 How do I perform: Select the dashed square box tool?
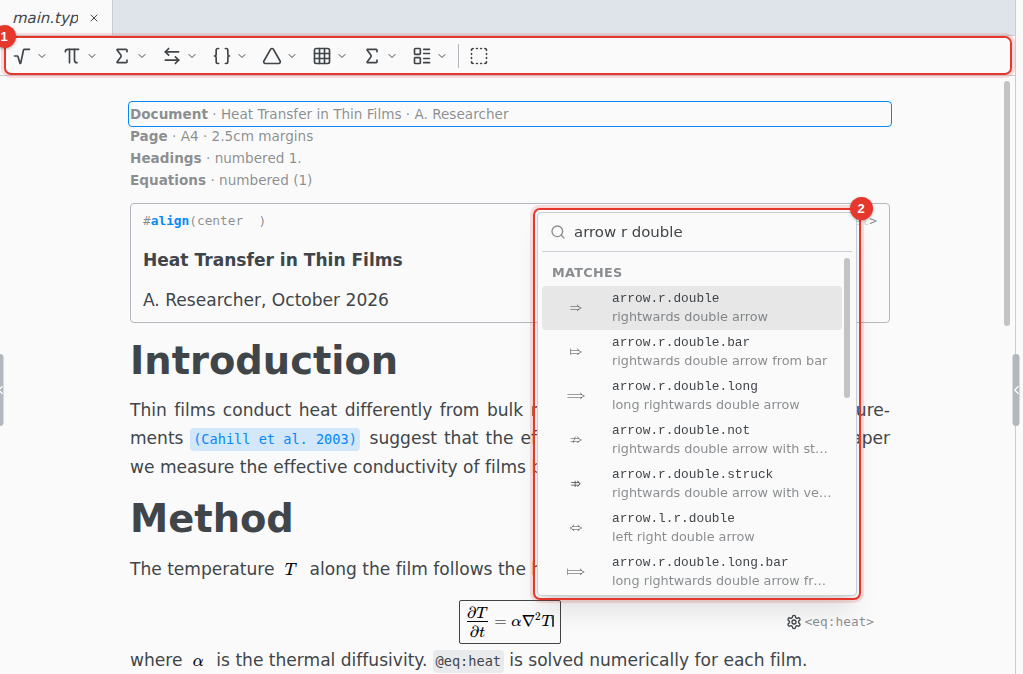pyautogui.click(x=479, y=56)
